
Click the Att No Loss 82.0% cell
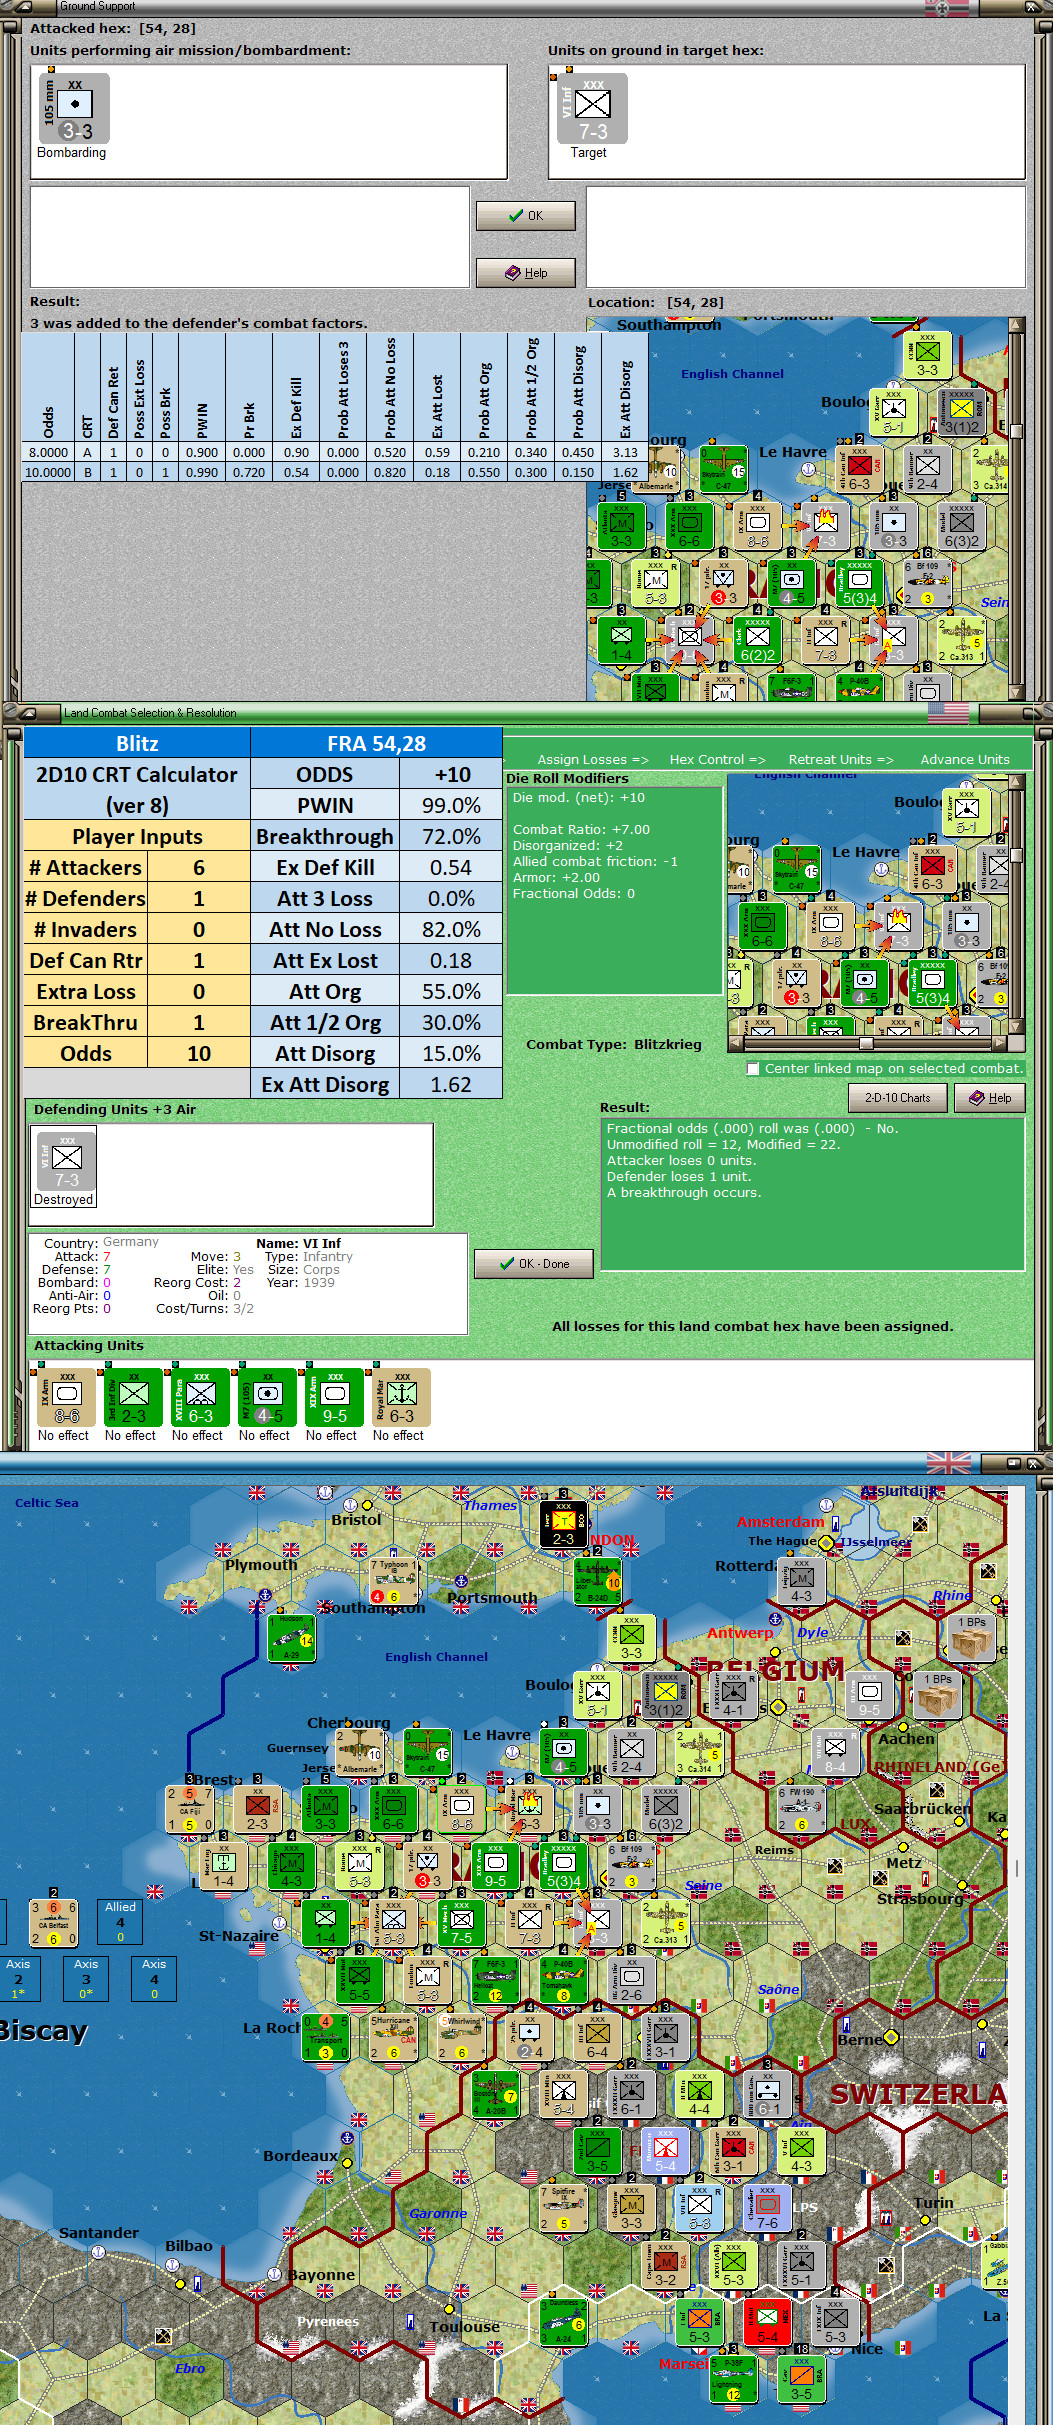tap(451, 930)
